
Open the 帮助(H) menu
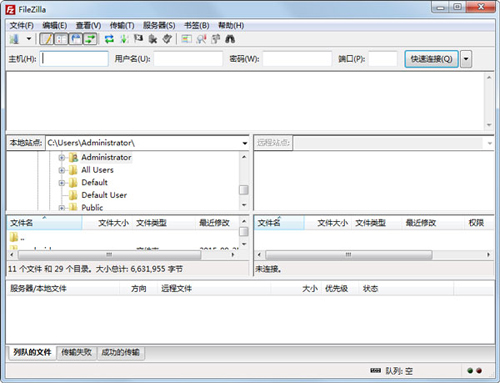coord(231,25)
